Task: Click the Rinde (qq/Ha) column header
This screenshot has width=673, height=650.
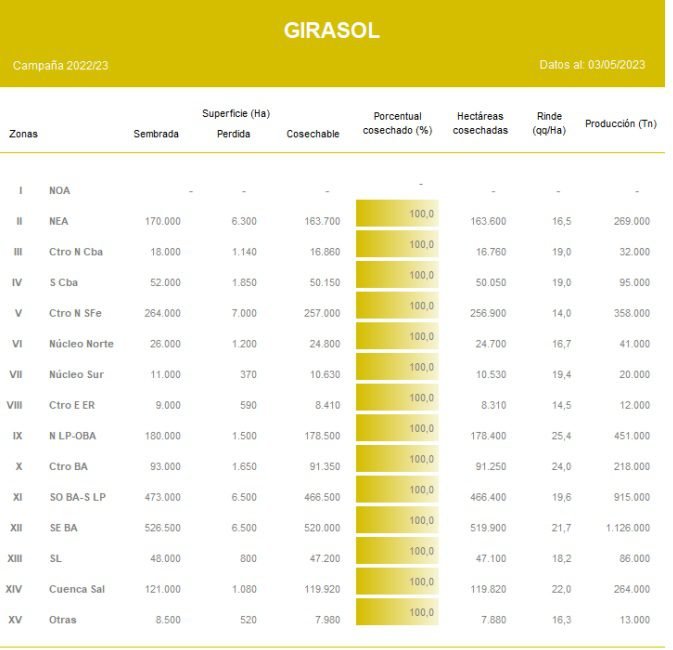Action: (x=549, y=123)
